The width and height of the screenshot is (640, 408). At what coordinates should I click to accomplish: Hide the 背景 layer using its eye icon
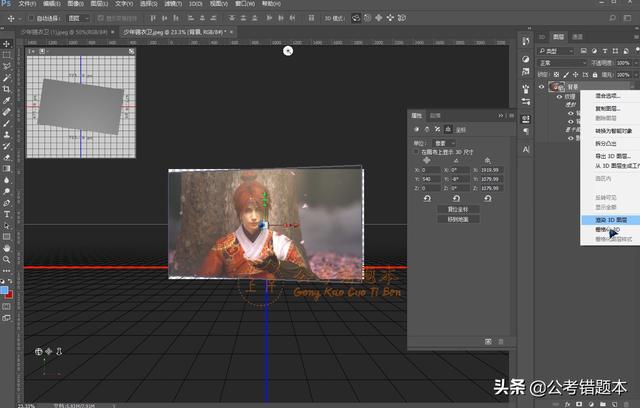(x=542, y=86)
